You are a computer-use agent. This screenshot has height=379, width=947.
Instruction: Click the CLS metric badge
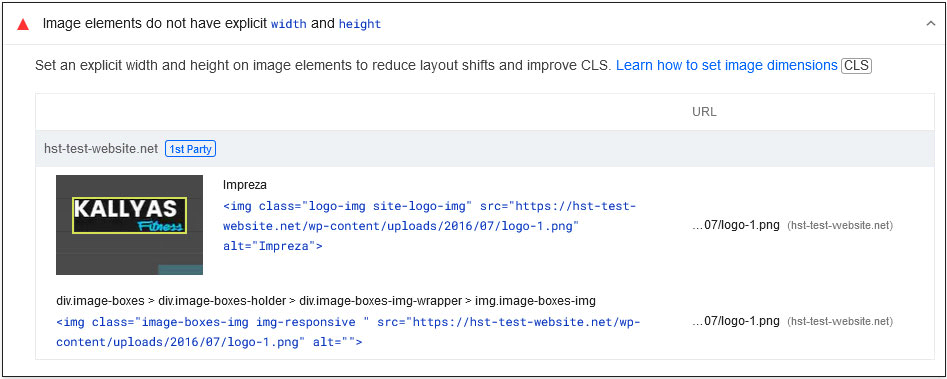pos(856,66)
